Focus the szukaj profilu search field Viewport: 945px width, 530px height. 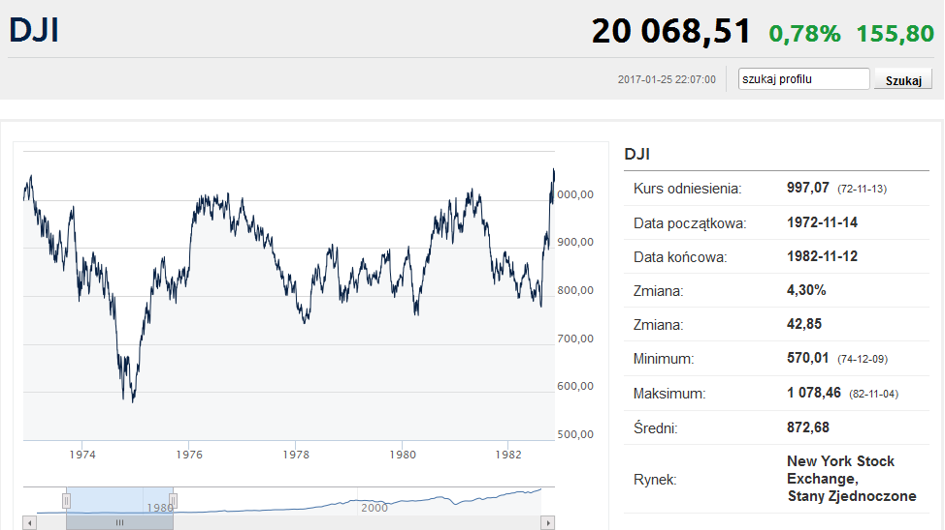pos(803,79)
